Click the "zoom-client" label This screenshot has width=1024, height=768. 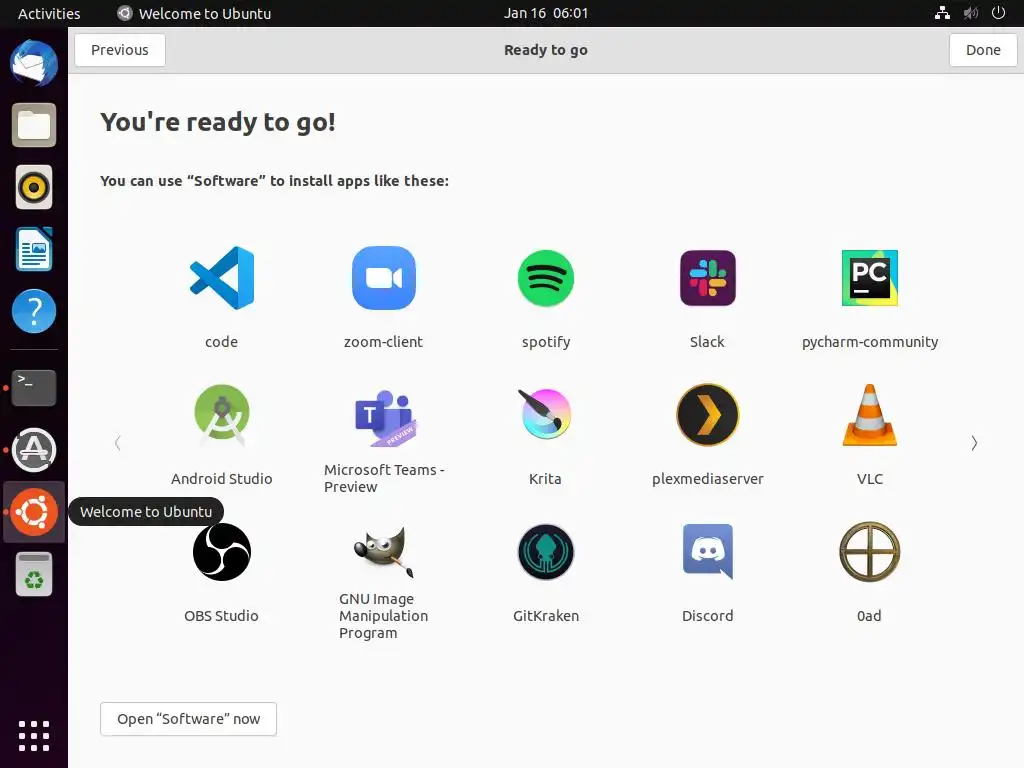383,342
